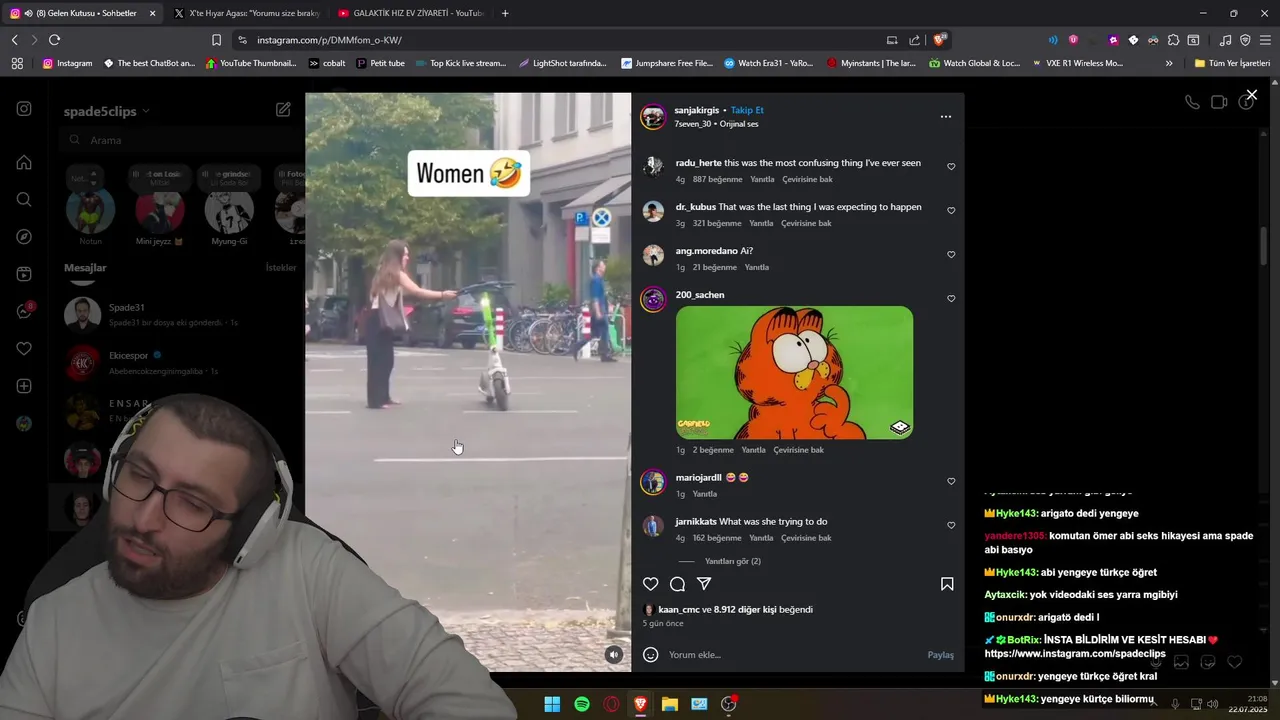Open File Explorer from the taskbar
This screenshot has height=720, width=1280.
coord(670,704)
